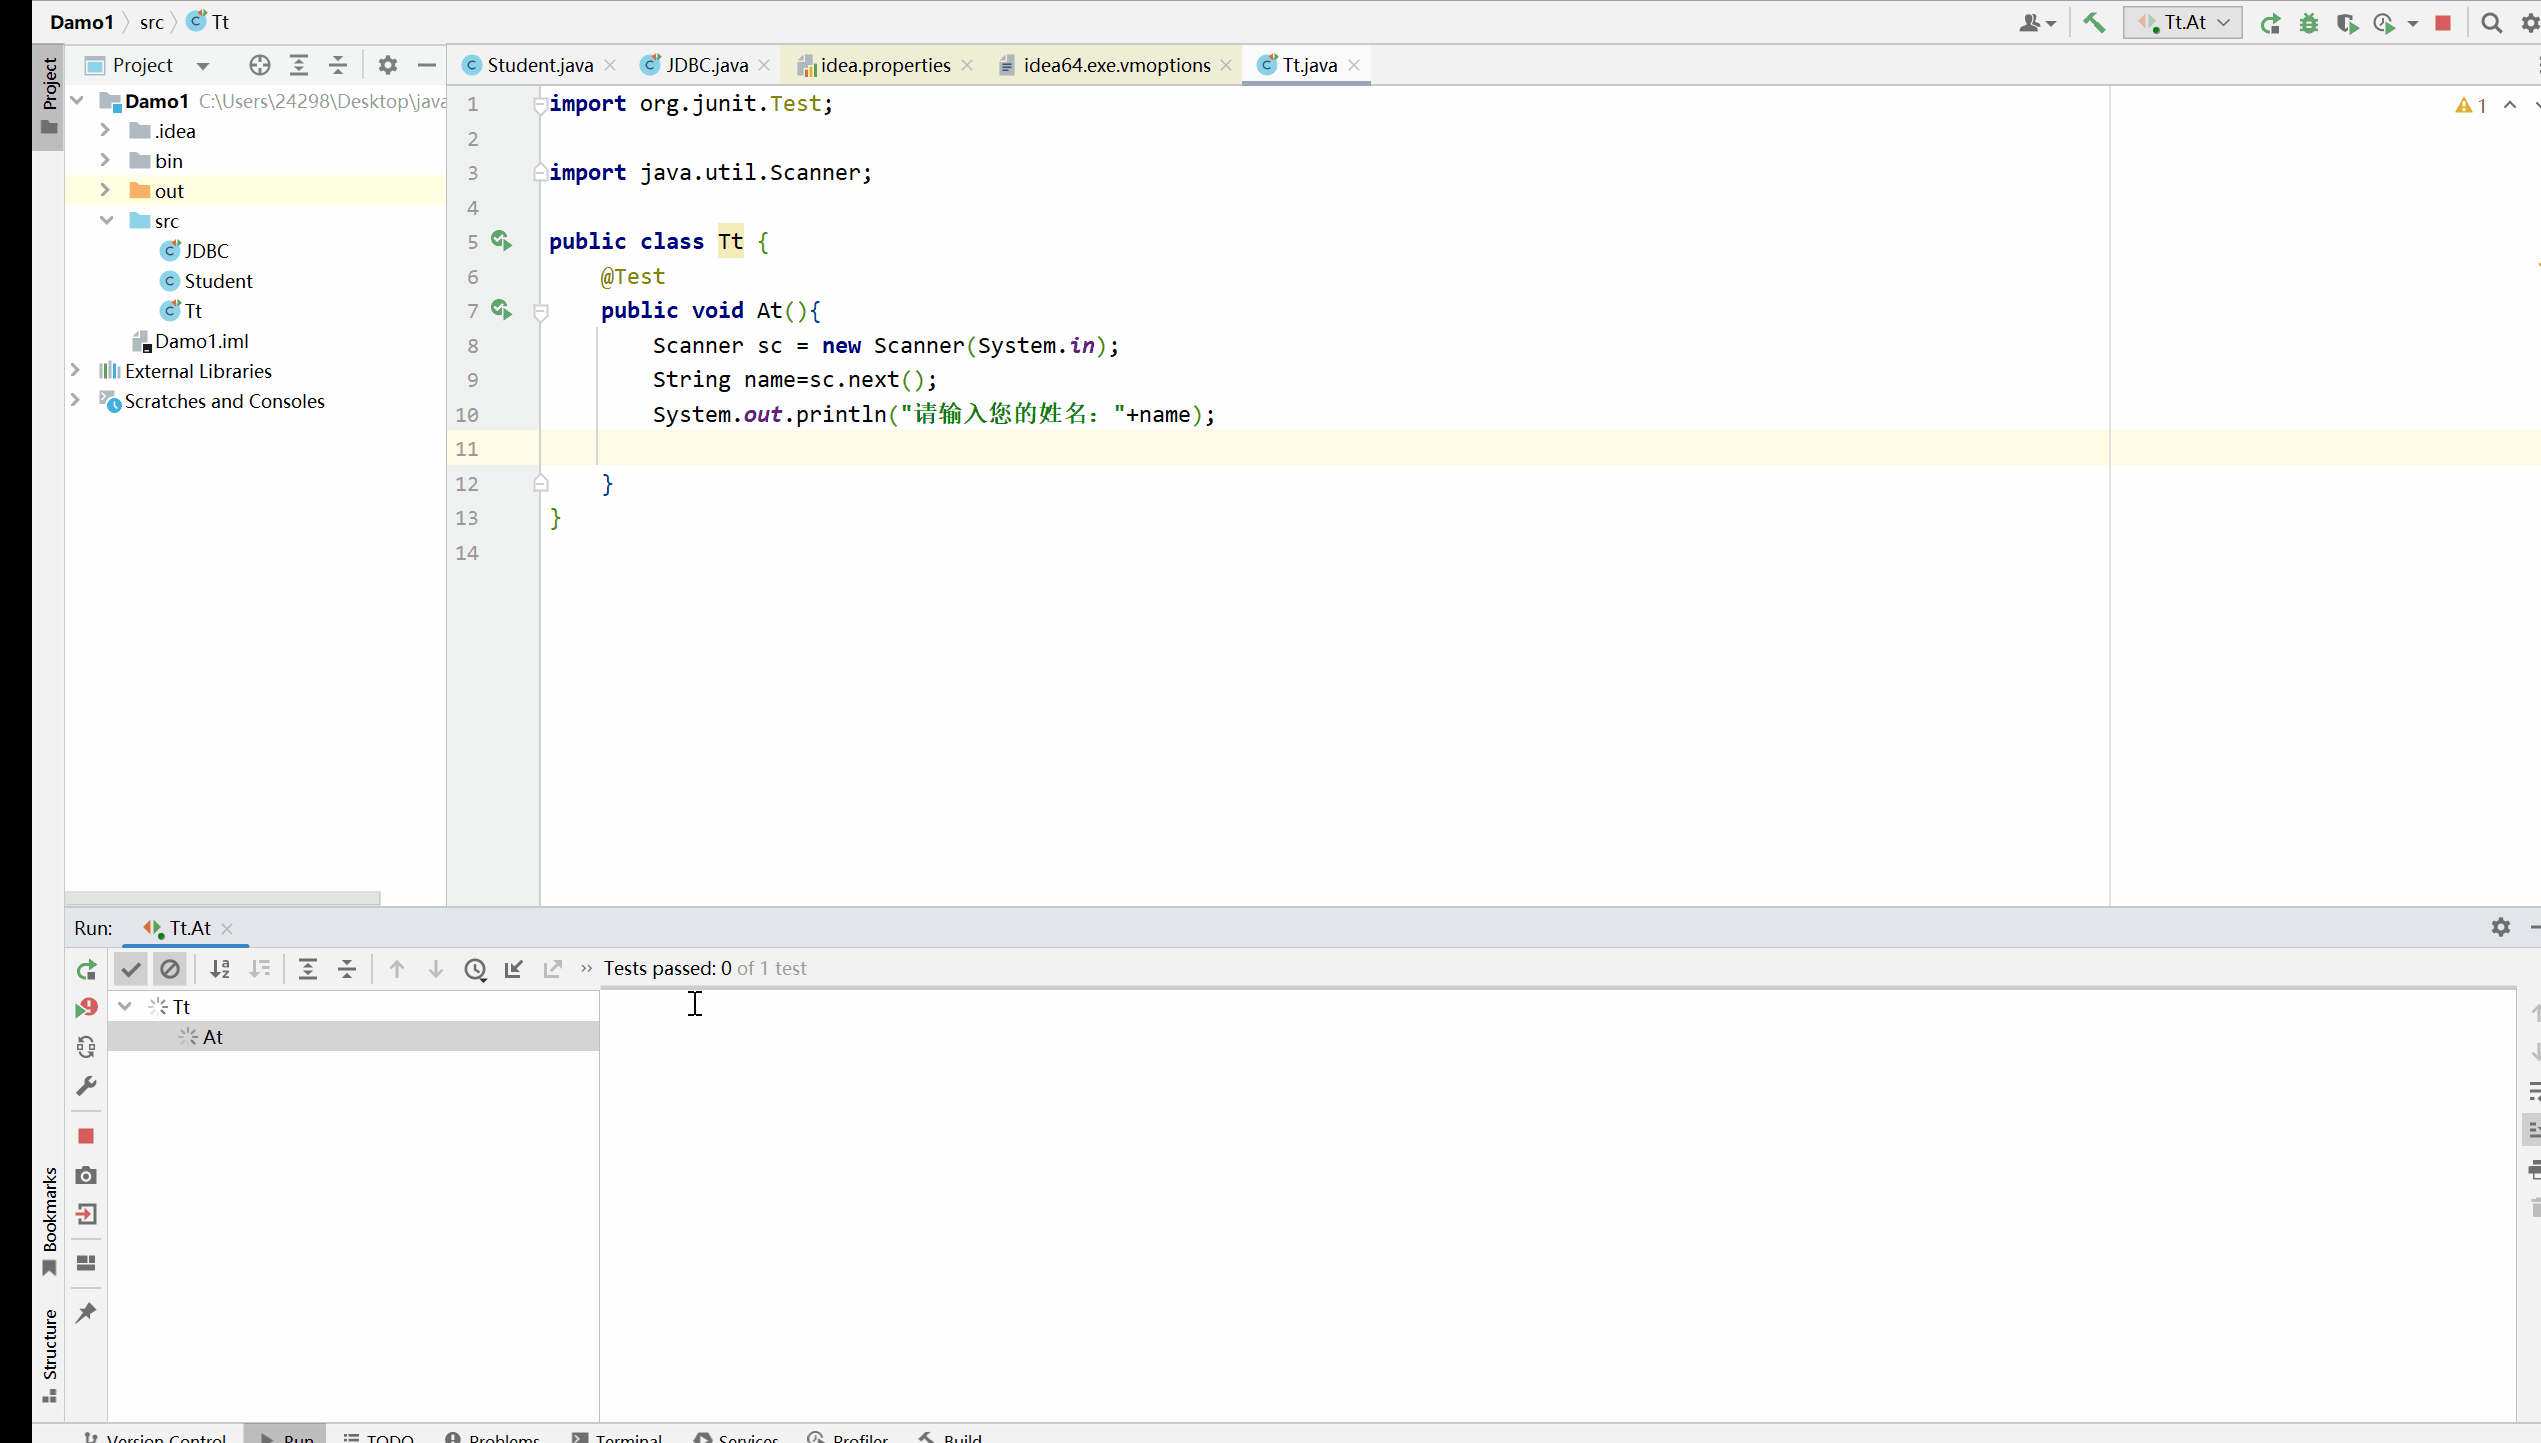Toggle Show Passed tests checkmark button
2541x1443 pixels.
[x=131, y=968]
